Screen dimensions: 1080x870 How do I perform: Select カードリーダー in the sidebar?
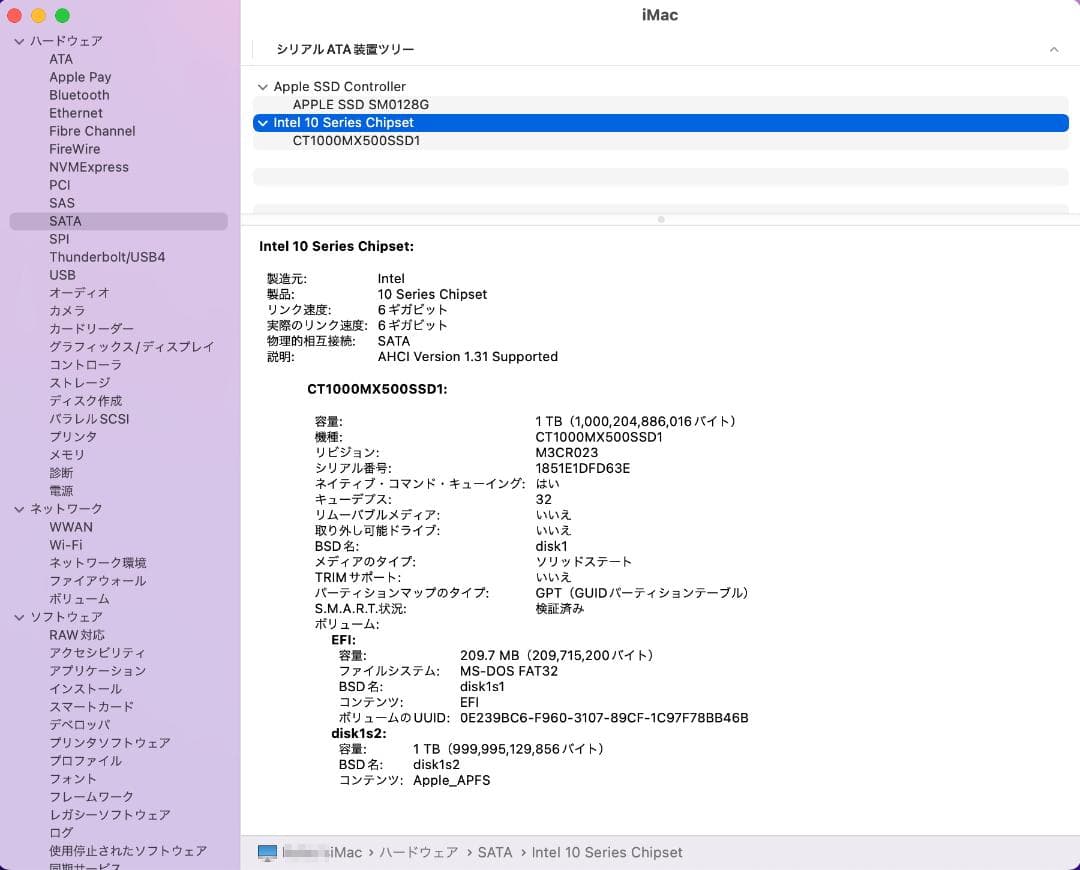point(92,329)
